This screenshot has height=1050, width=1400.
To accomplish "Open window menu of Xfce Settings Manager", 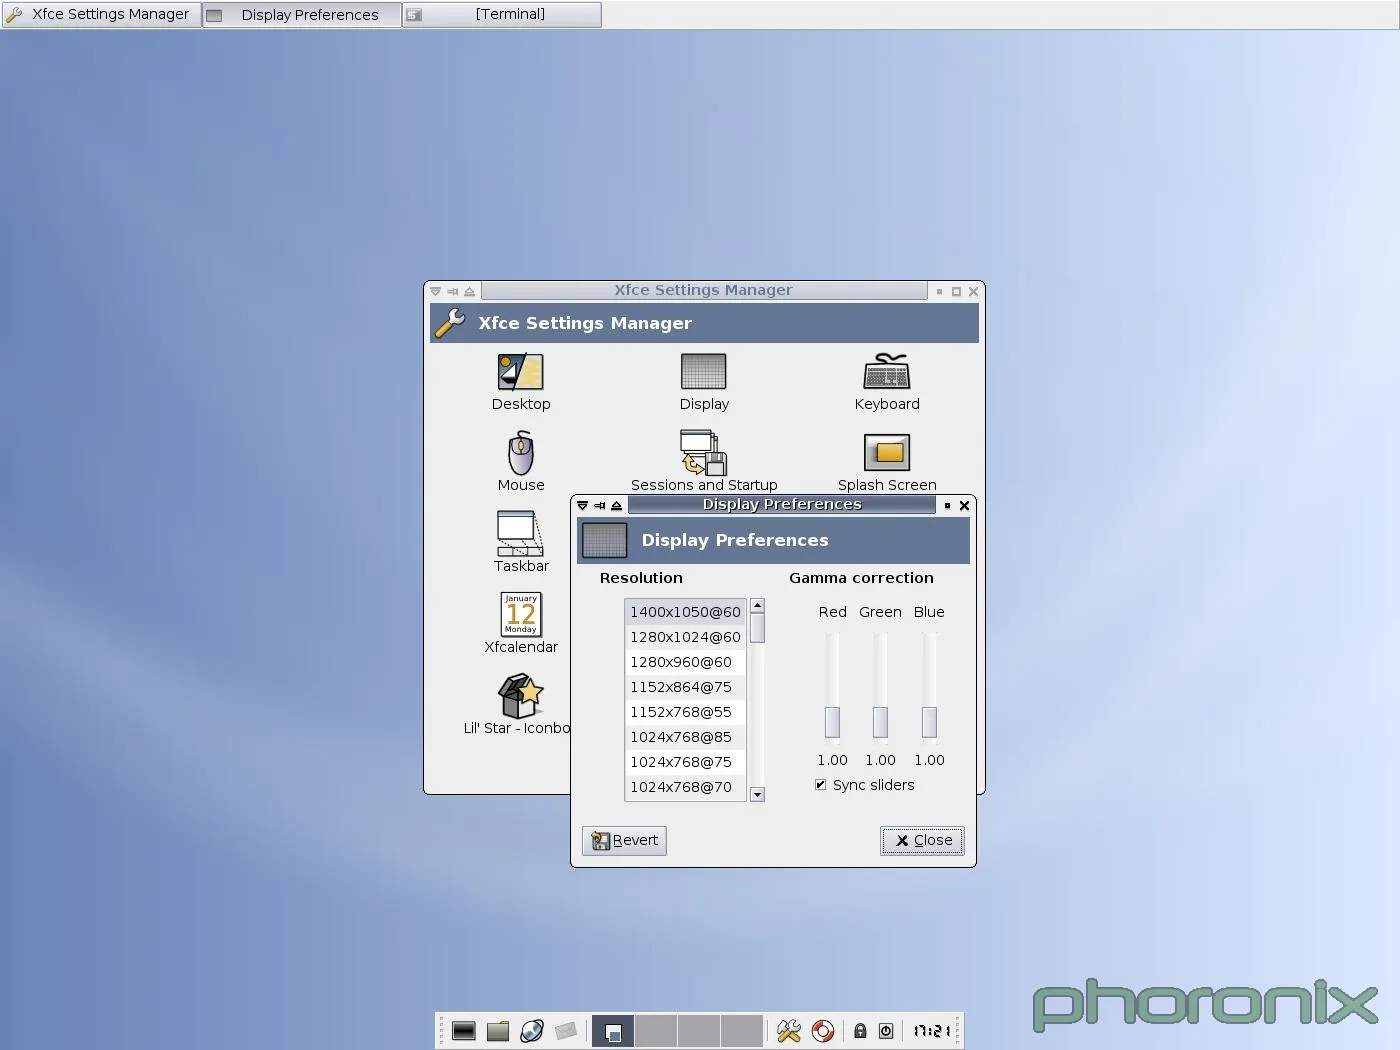I will 436,292.
